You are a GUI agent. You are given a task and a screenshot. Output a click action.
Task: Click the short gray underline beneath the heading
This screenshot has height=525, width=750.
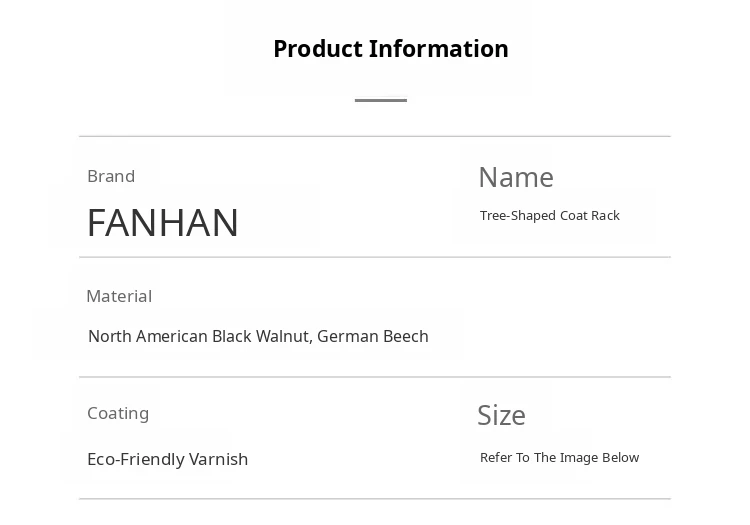[x=381, y=100]
